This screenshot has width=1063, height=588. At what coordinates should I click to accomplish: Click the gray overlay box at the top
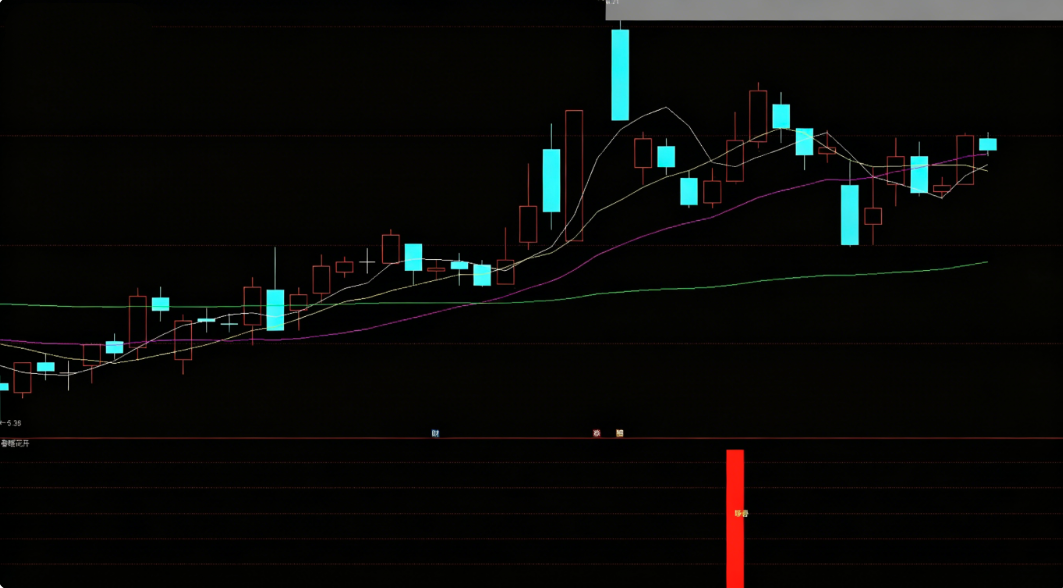(834, 9)
